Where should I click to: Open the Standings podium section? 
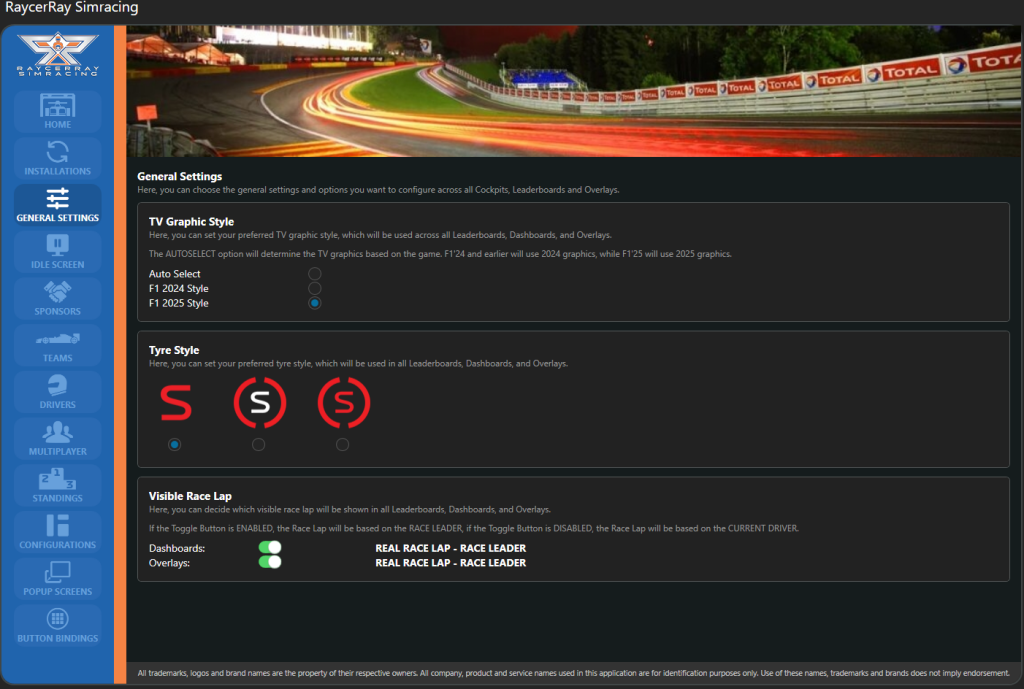57,485
